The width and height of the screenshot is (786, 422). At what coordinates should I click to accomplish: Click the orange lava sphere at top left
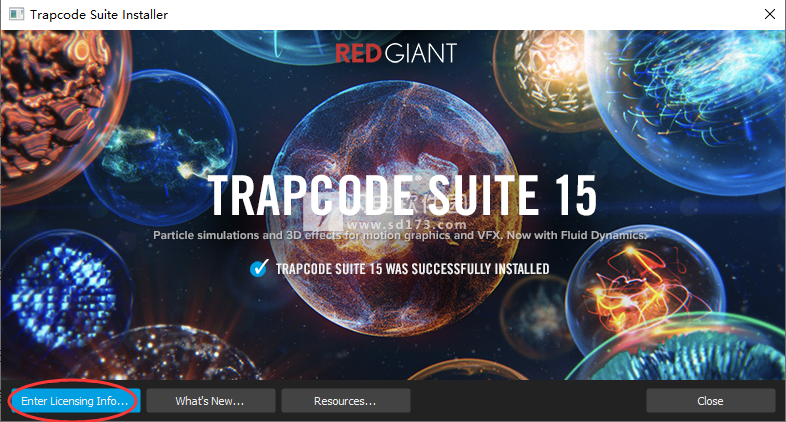pos(50,90)
